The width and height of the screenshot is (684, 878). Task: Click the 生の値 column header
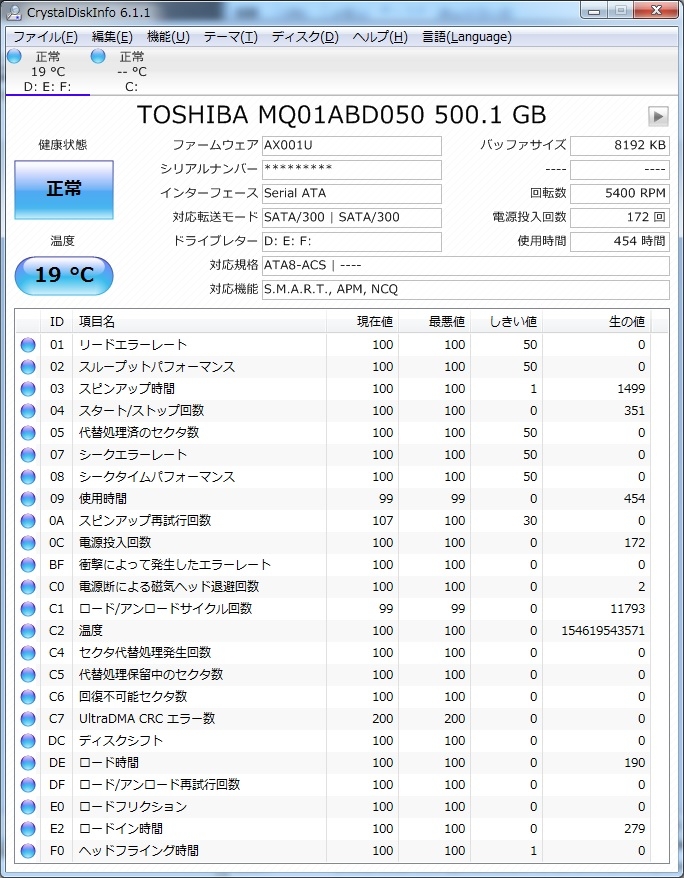point(597,322)
